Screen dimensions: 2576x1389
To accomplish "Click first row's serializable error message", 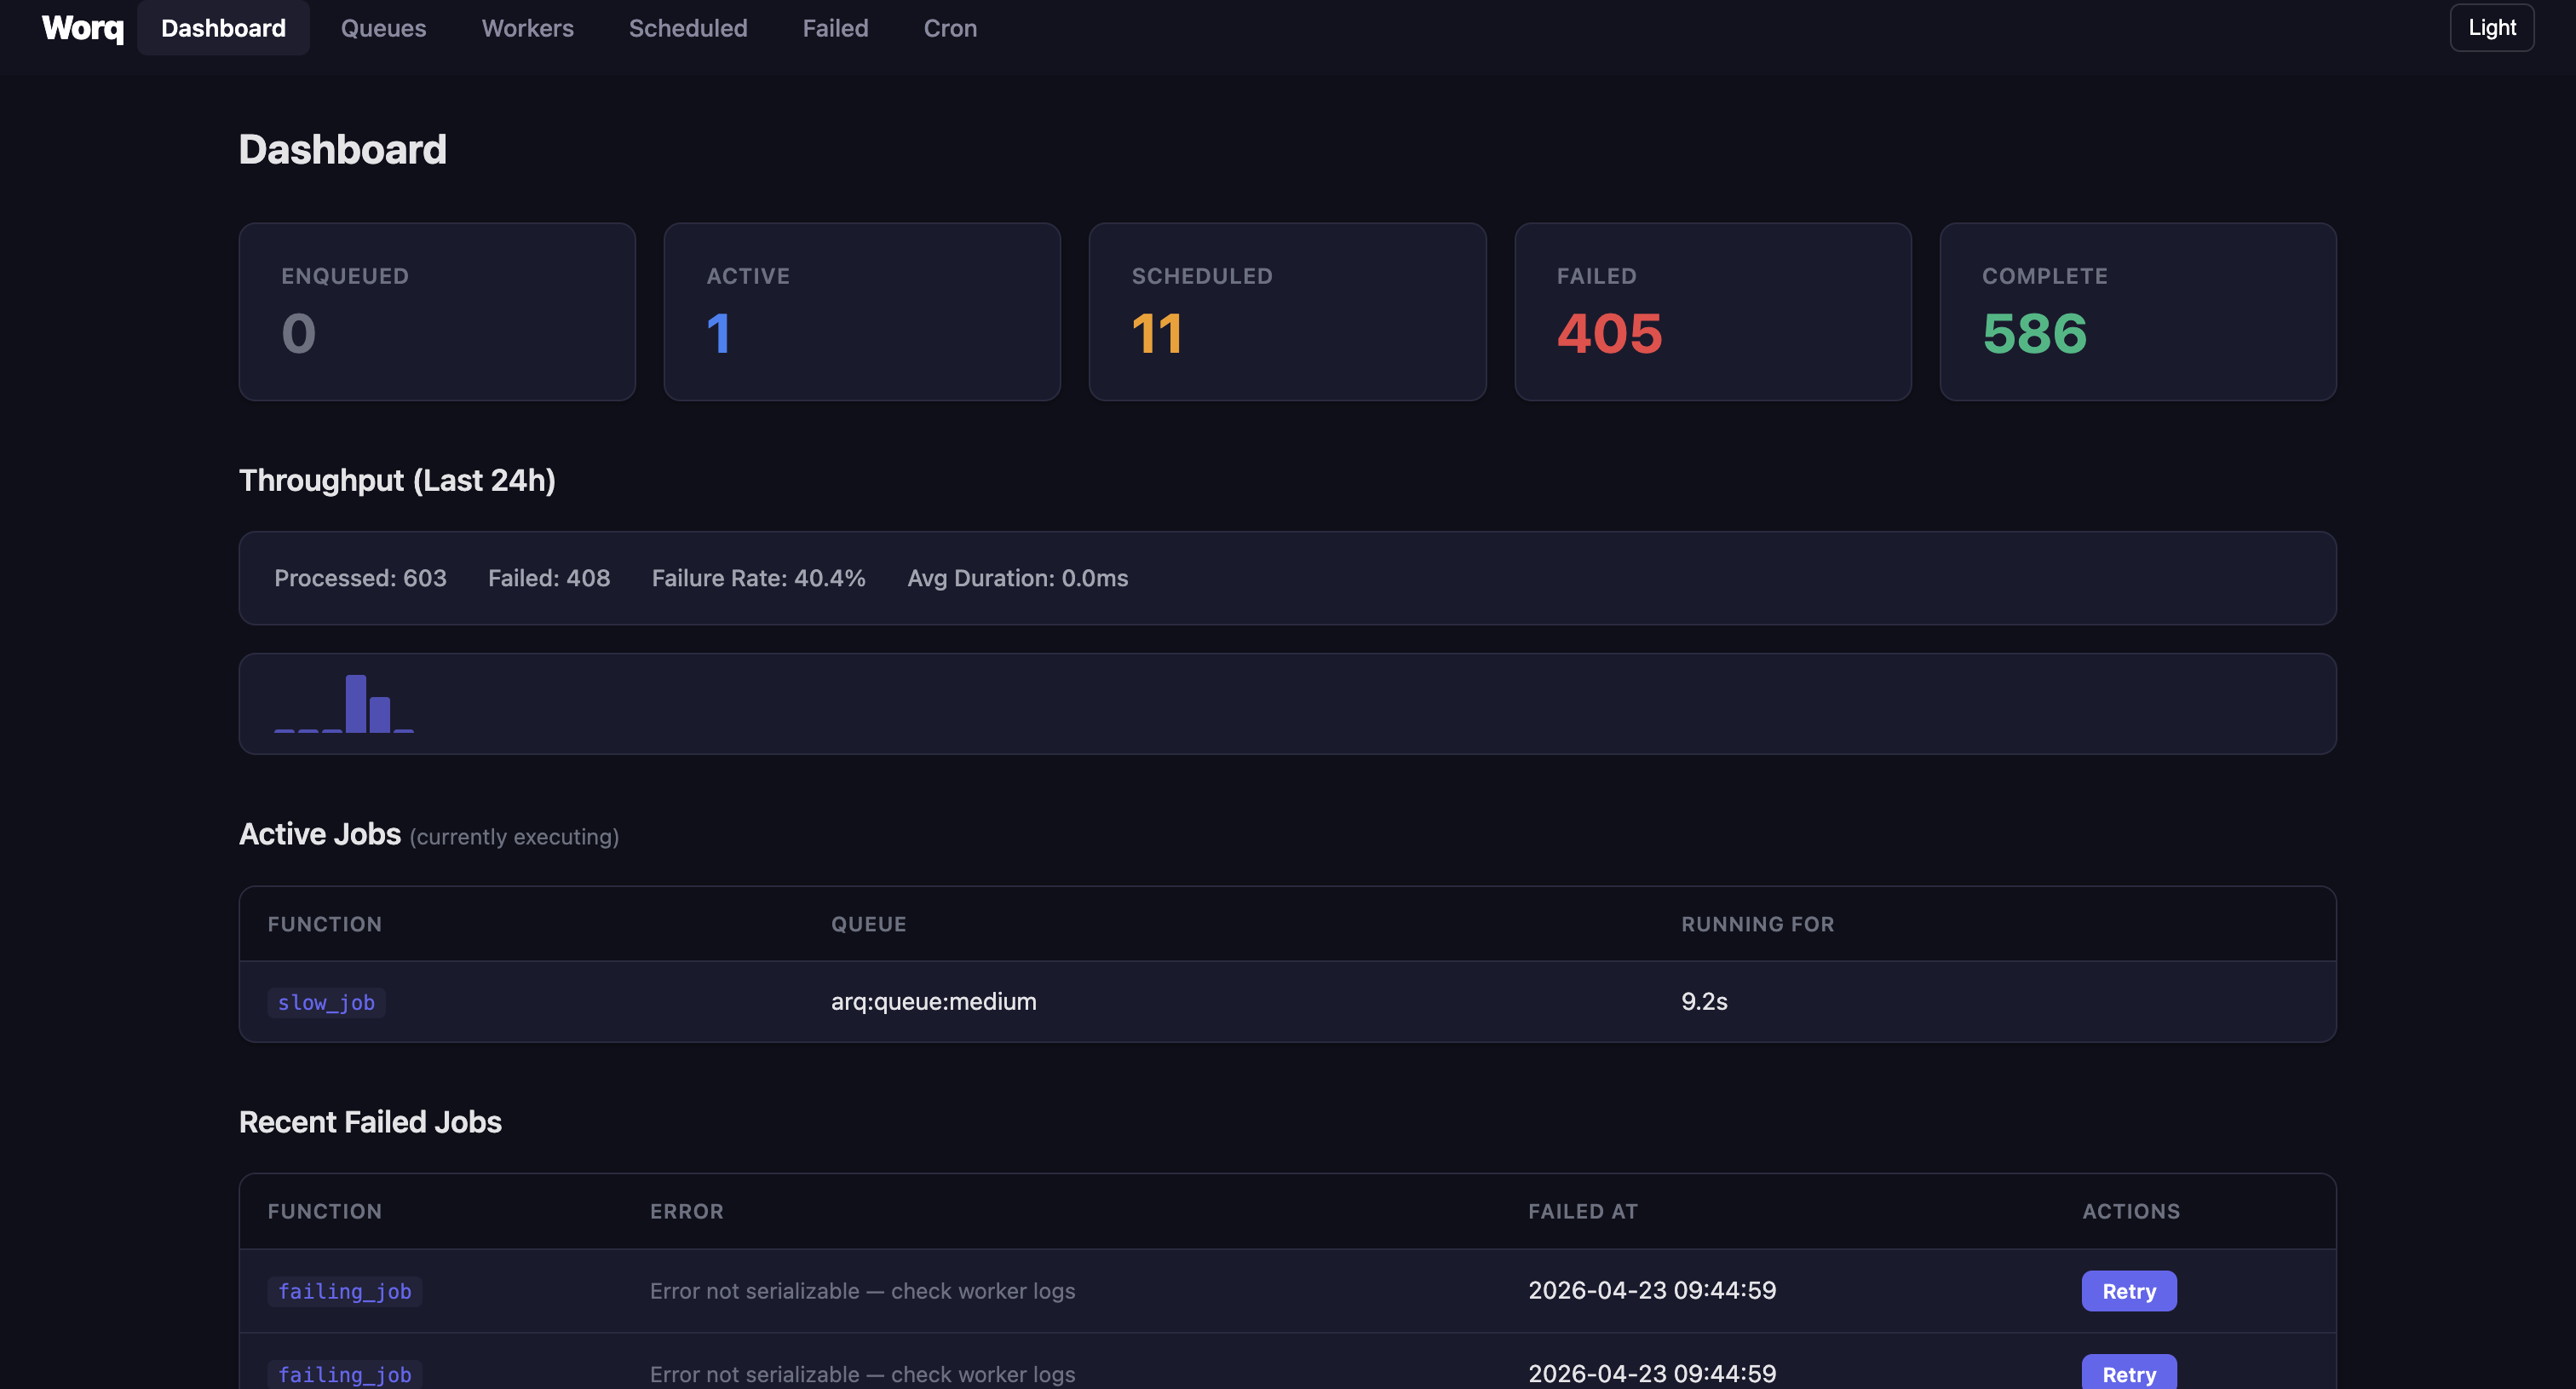I will [862, 1291].
